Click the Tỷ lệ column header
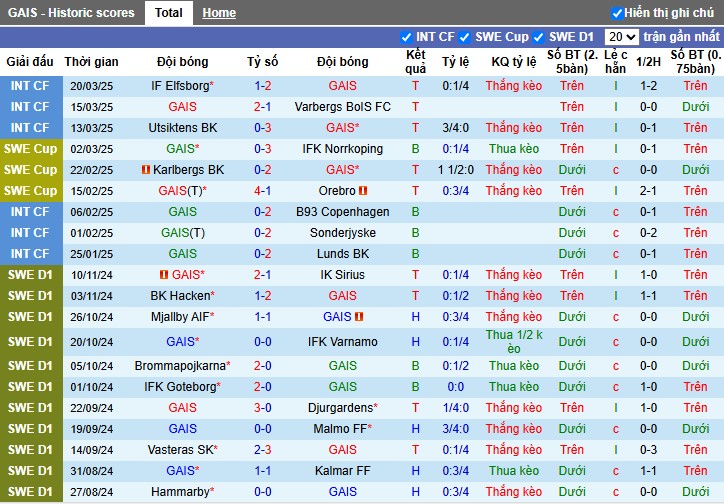This screenshot has width=724, height=504. click(x=455, y=61)
